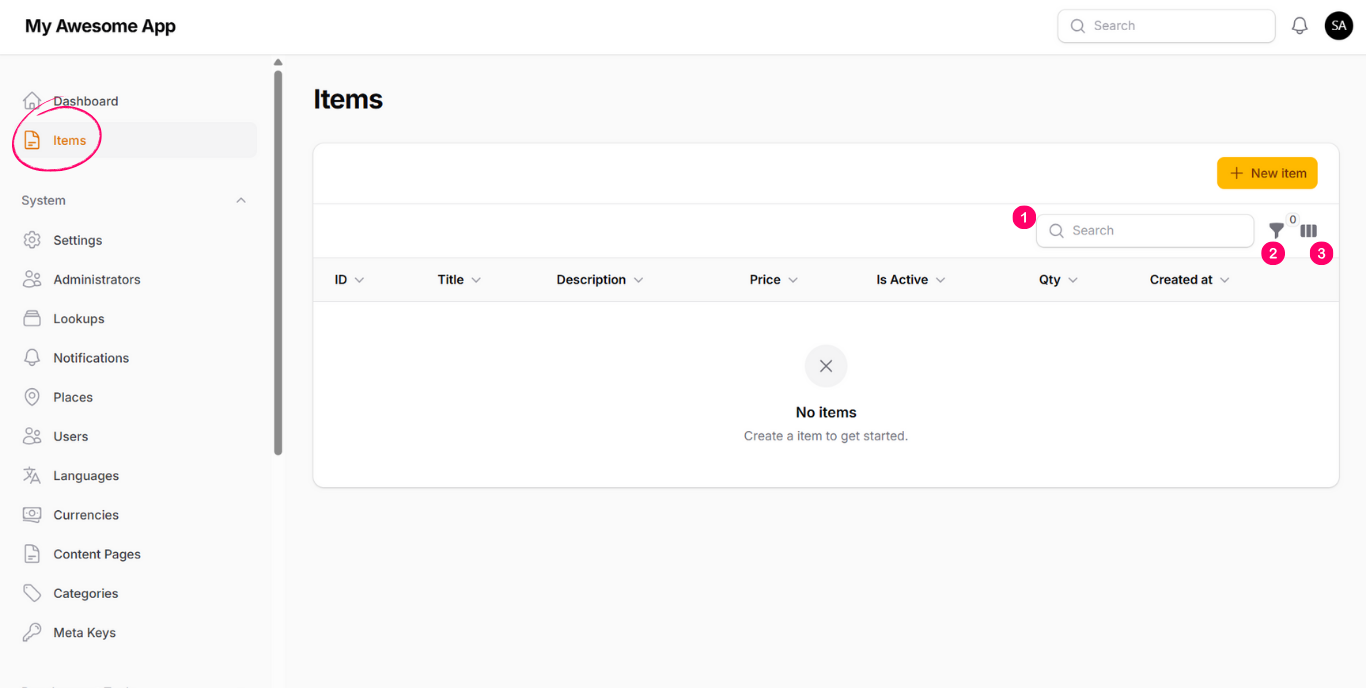The image size is (1366, 688).
Task: Click the notifications bell icon in header
Action: (1300, 26)
